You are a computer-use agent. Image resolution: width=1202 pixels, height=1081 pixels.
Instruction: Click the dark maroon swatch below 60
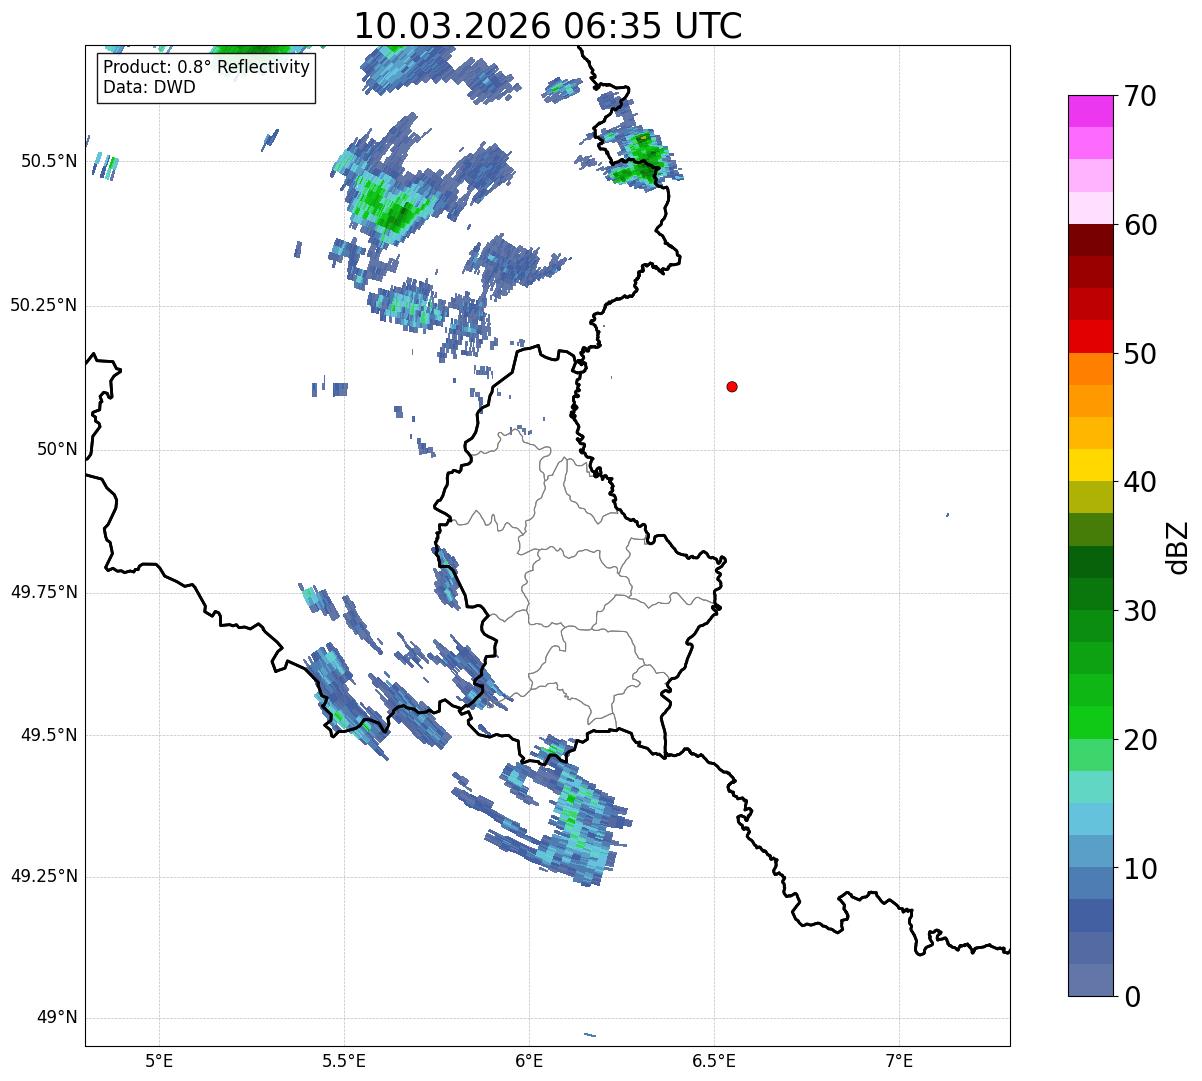point(1091,240)
